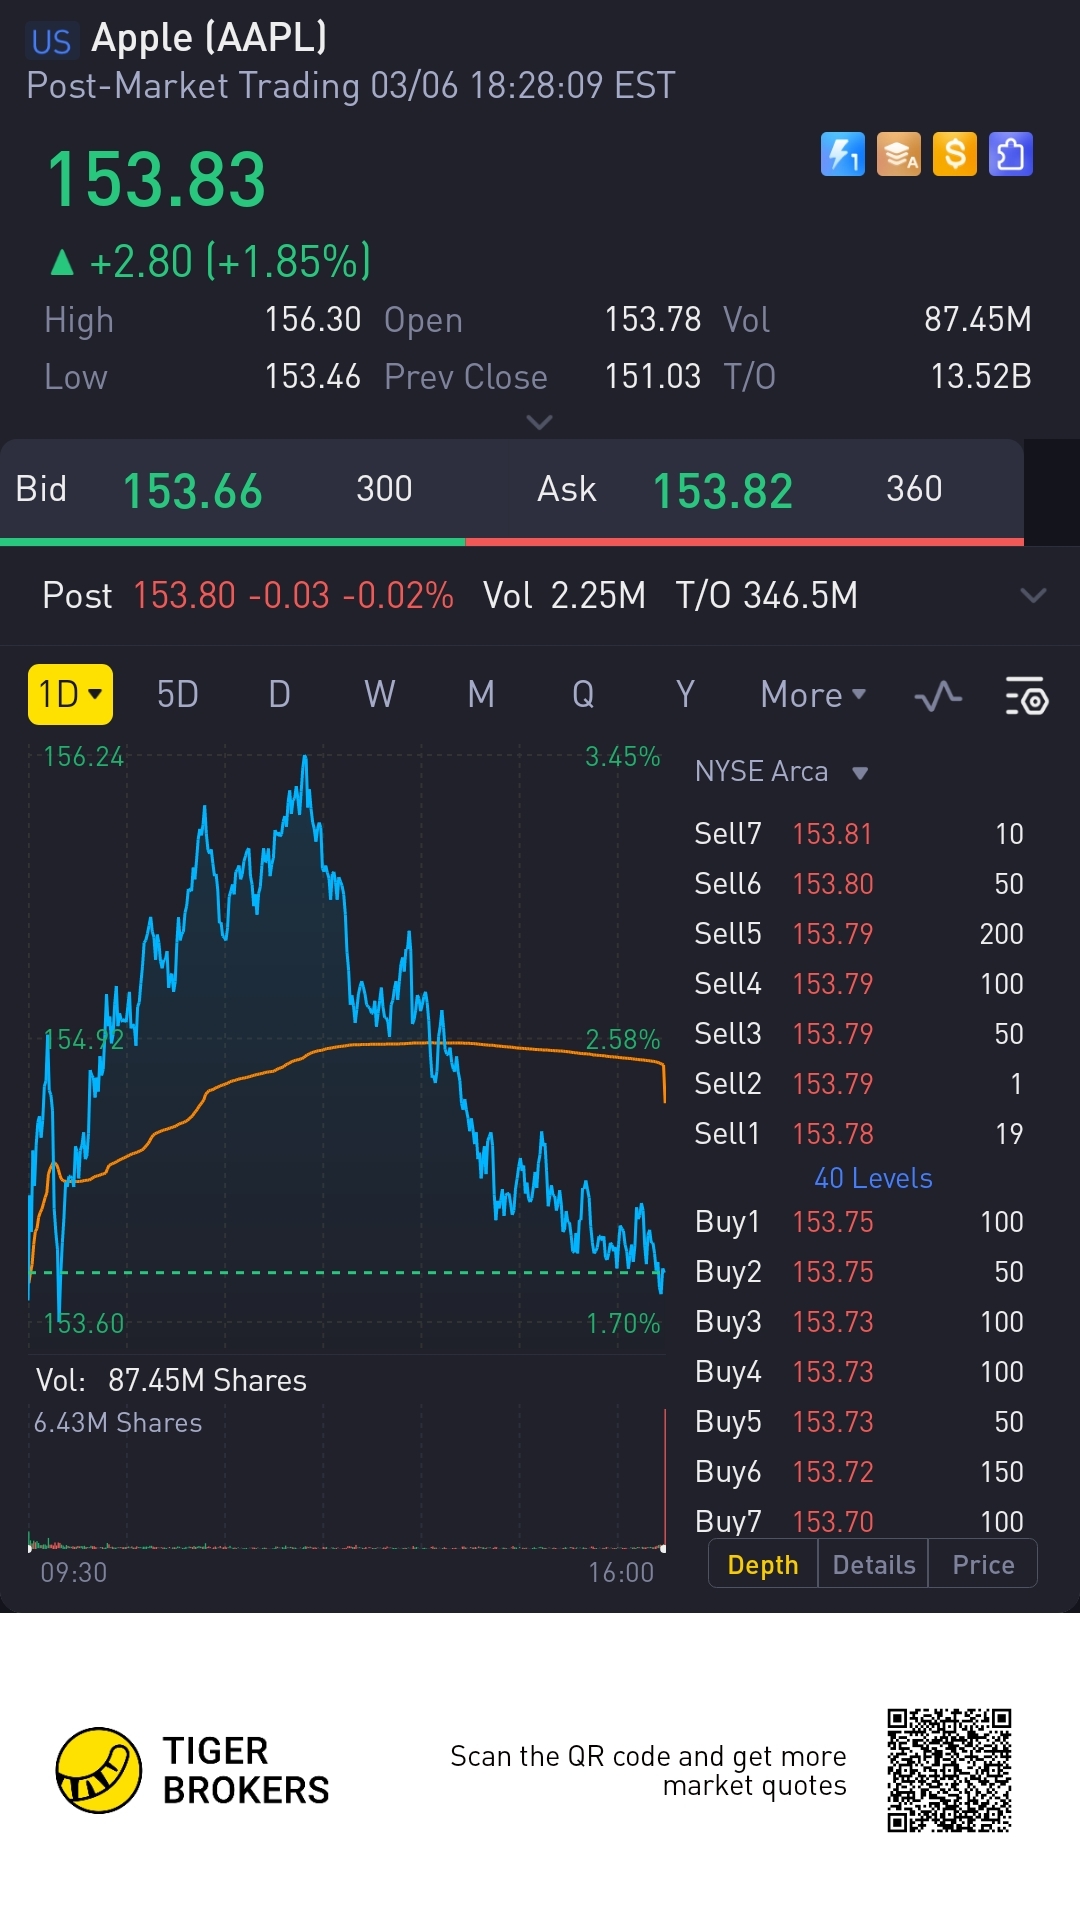
Task: Tap the Vol: 87.45M Shares label
Action: tap(171, 1381)
